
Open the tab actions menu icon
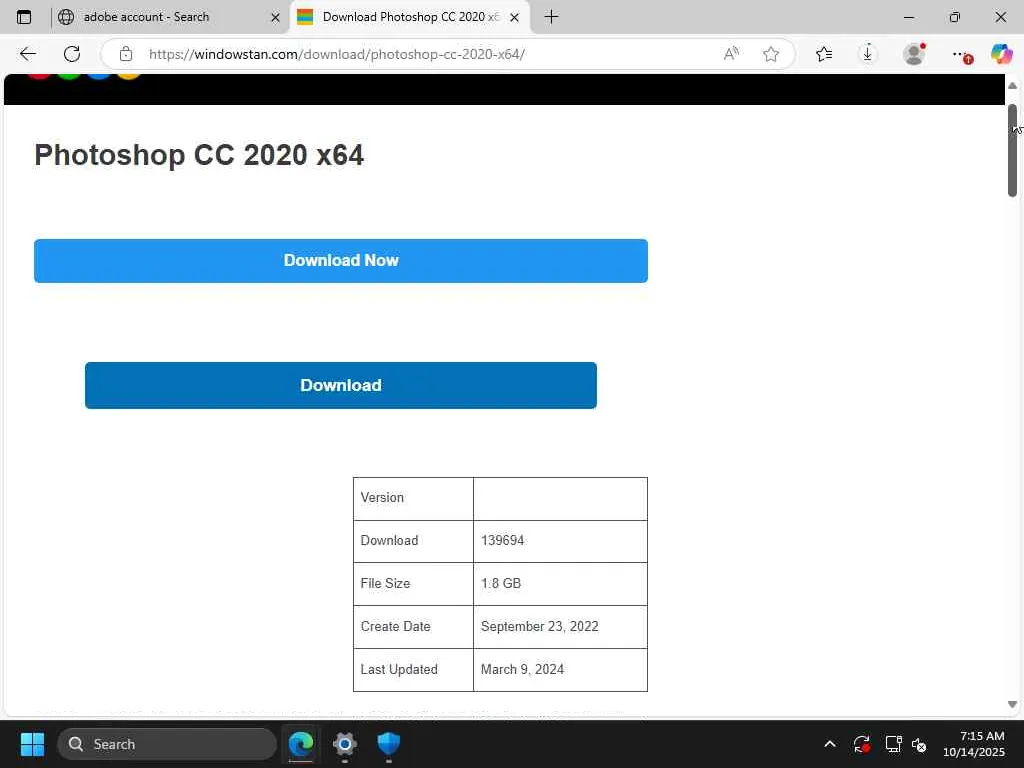coord(24,17)
